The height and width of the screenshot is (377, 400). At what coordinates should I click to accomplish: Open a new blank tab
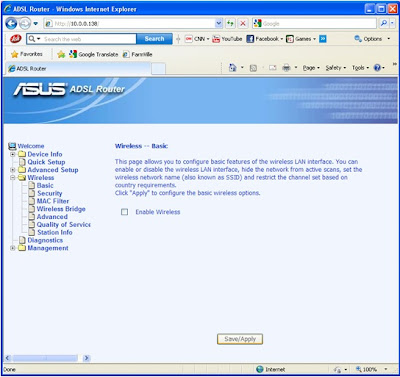pos(158,69)
